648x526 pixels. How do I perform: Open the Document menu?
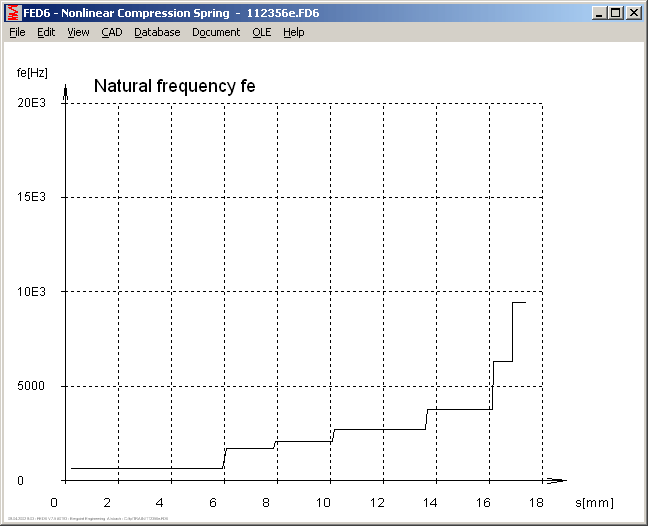click(216, 32)
